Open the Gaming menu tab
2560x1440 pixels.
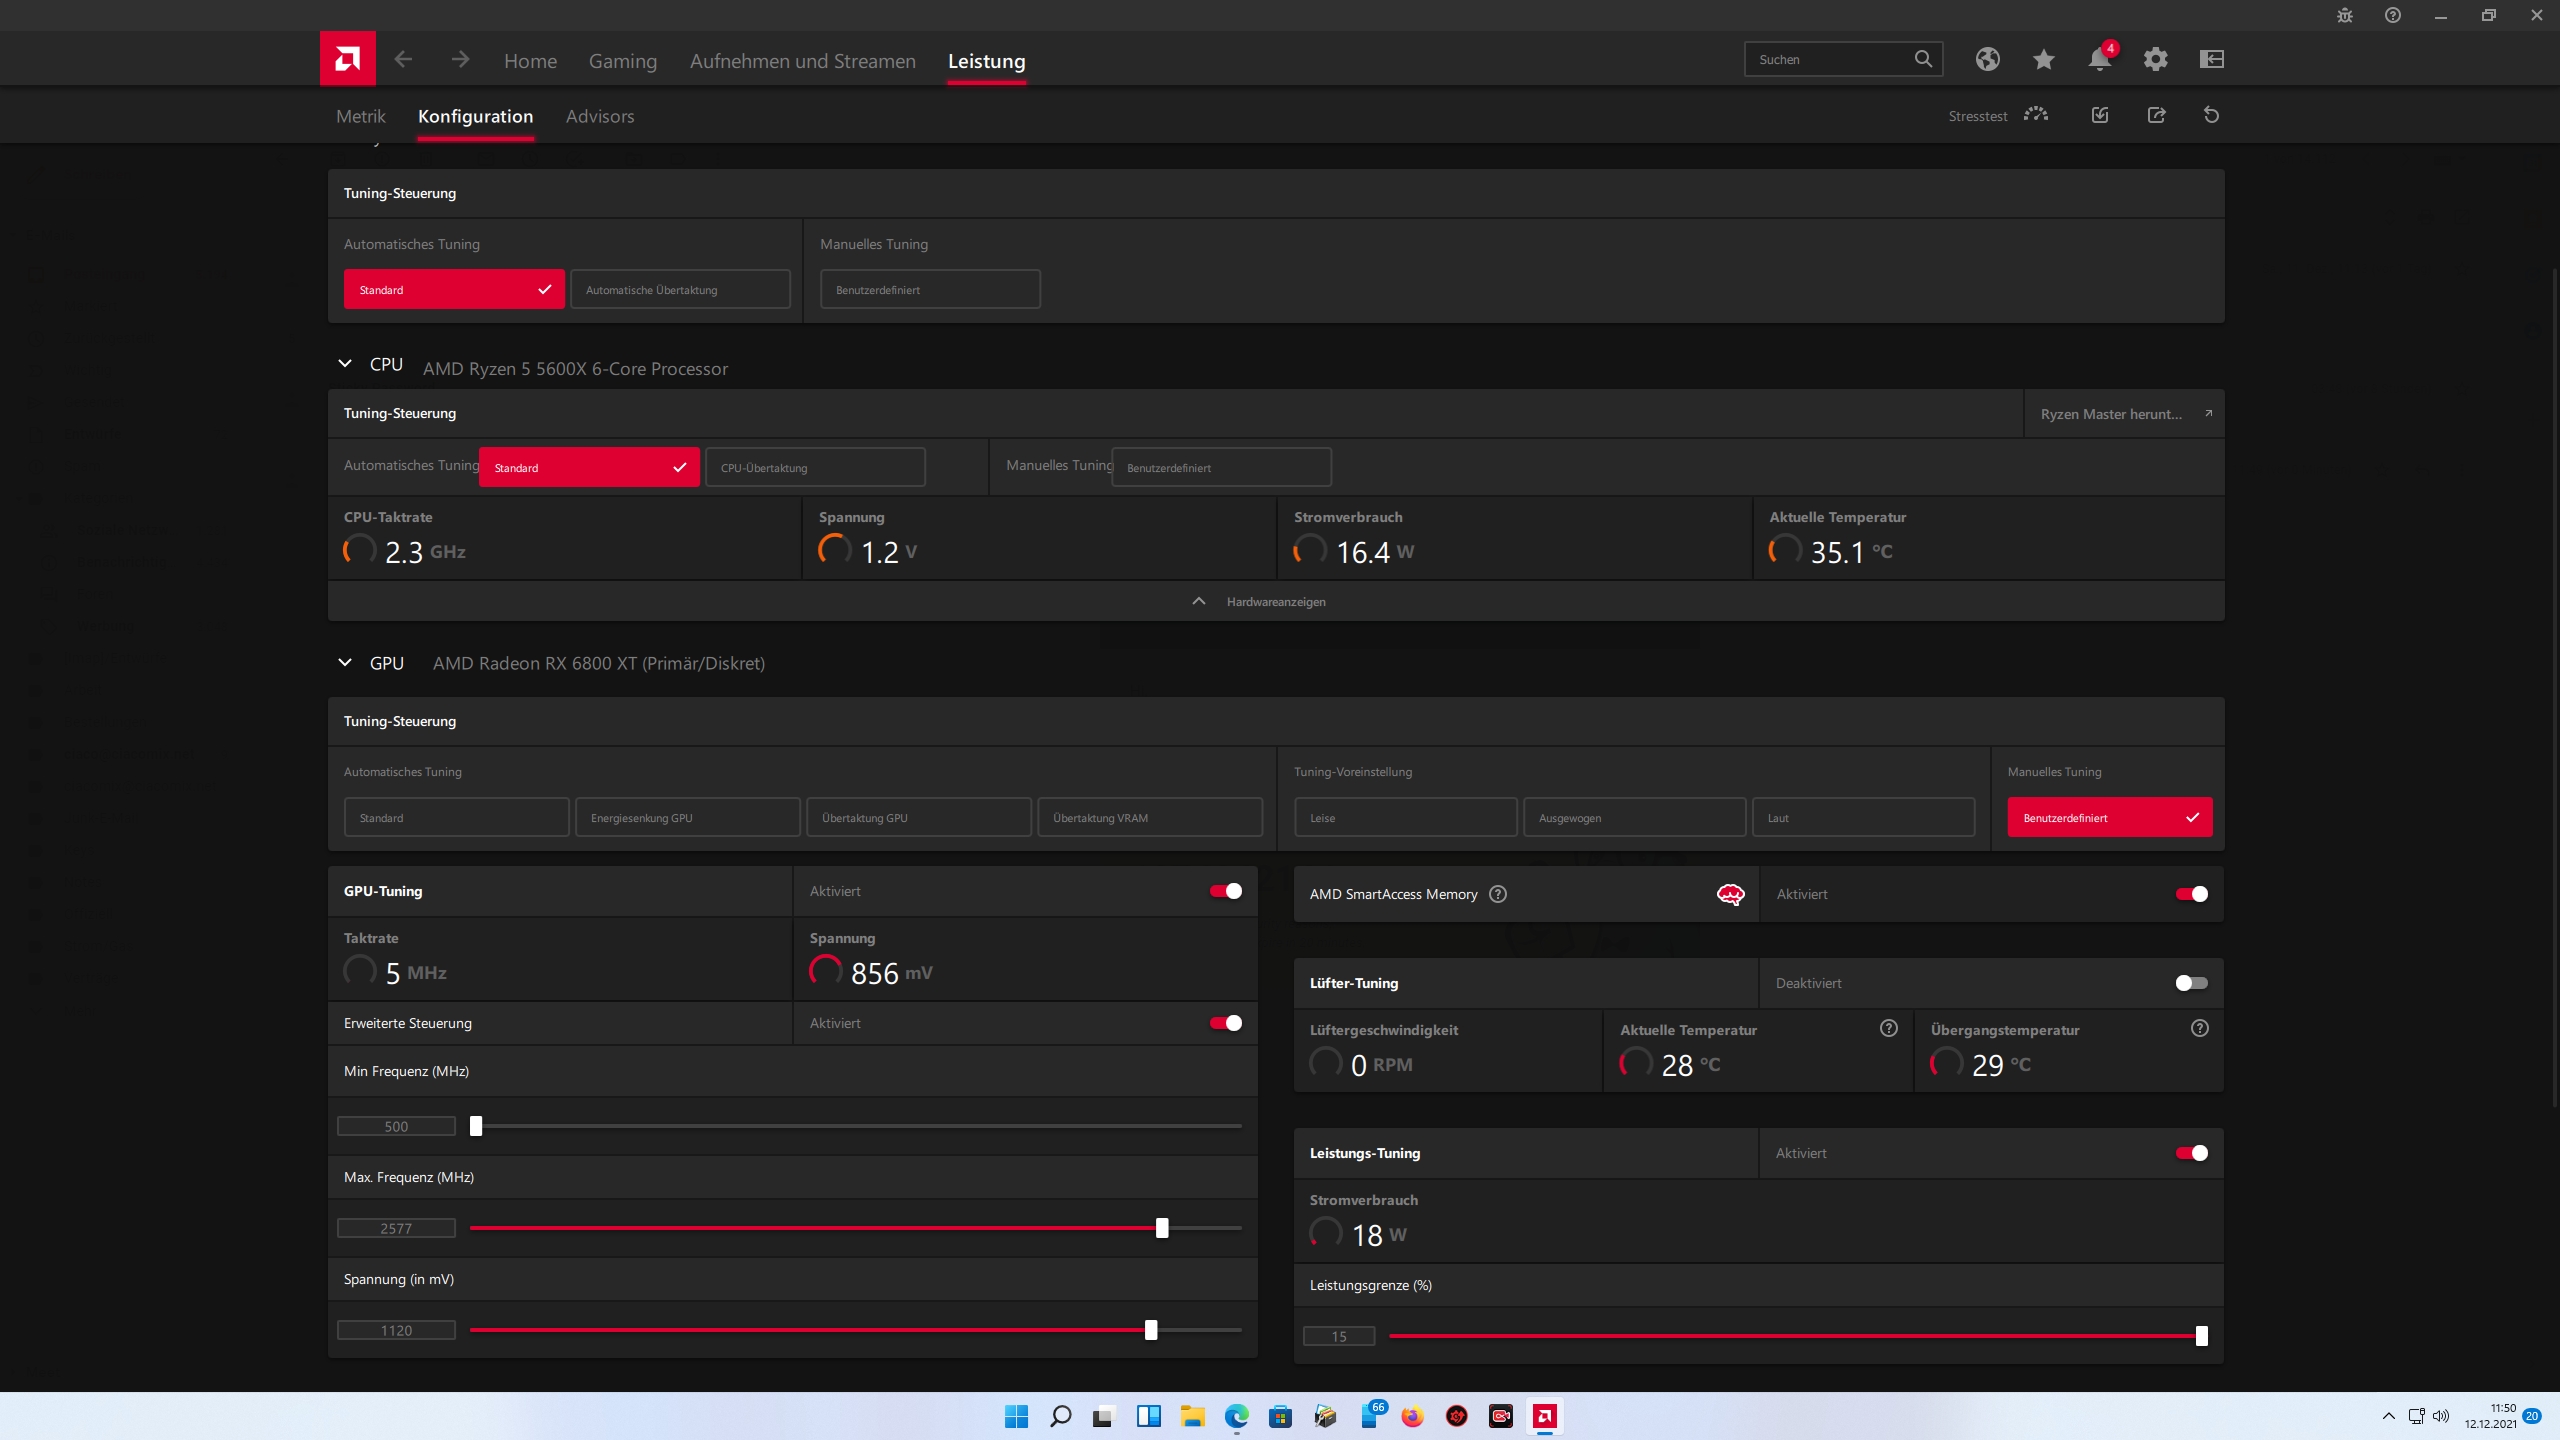click(x=622, y=61)
